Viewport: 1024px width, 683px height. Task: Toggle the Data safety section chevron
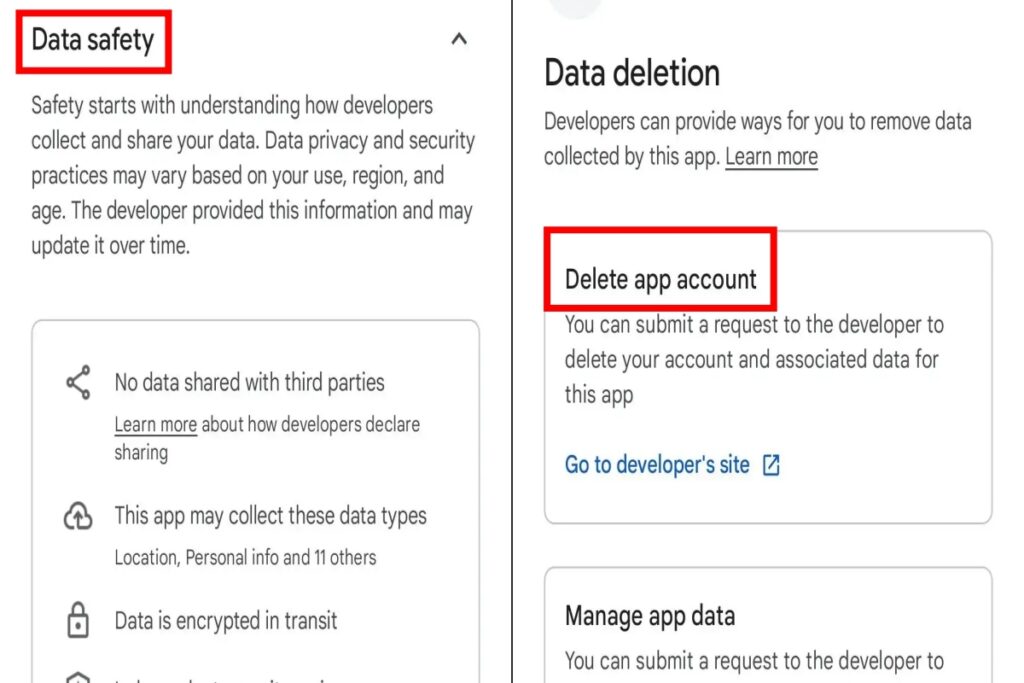click(x=459, y=39)
